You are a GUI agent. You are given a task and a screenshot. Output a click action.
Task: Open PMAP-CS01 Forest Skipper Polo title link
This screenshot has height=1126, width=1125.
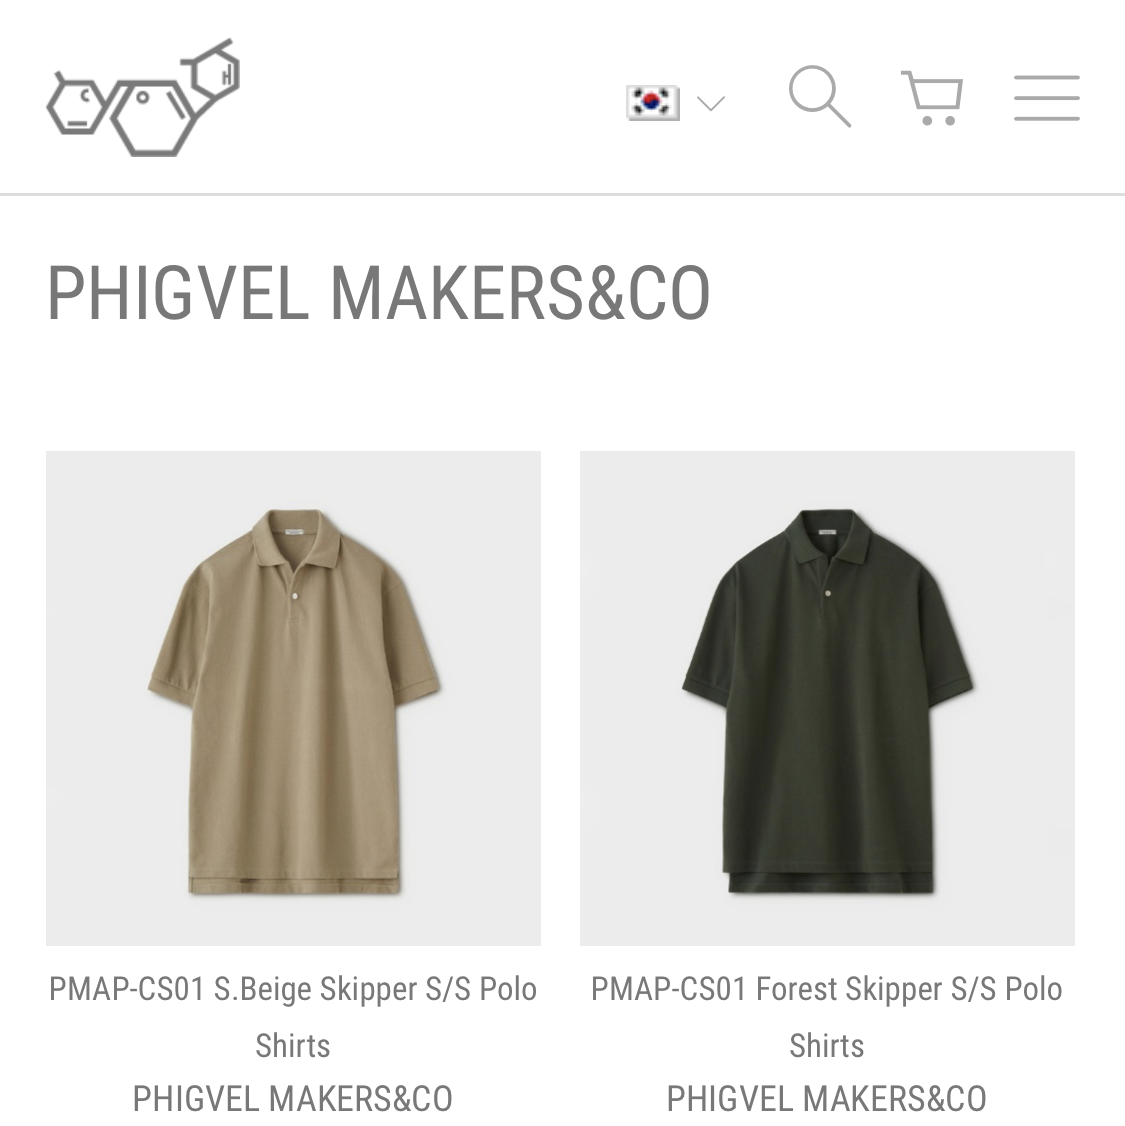[x=827, y=1017]
